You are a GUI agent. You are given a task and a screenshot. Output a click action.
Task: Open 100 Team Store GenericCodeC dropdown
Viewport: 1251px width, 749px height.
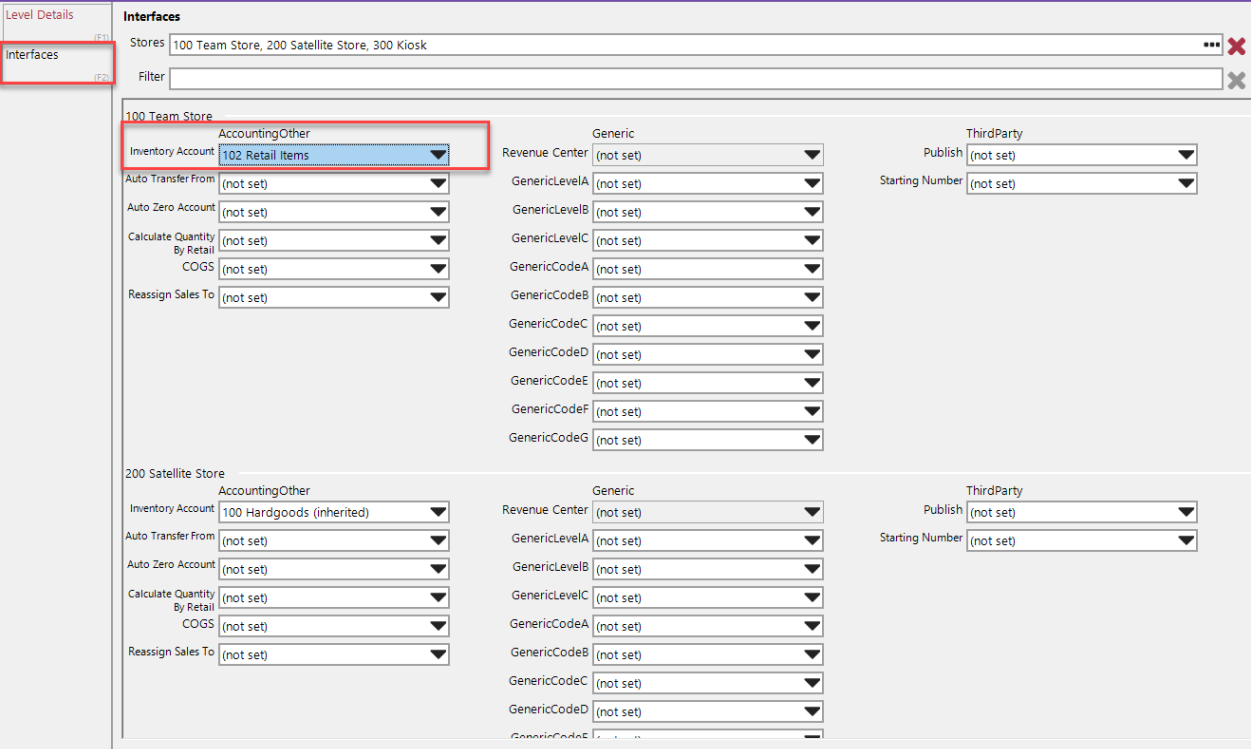point(708,326)
